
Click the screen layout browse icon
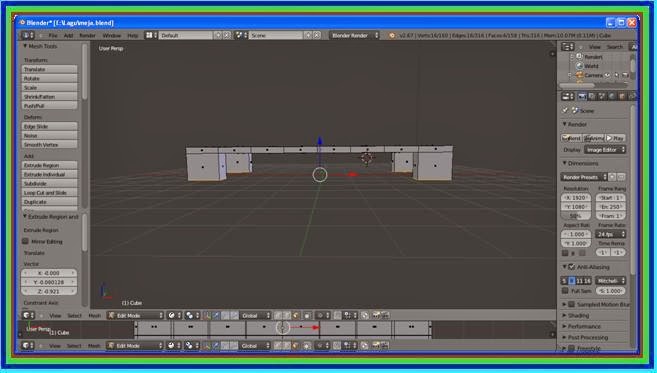pos(151,35)
